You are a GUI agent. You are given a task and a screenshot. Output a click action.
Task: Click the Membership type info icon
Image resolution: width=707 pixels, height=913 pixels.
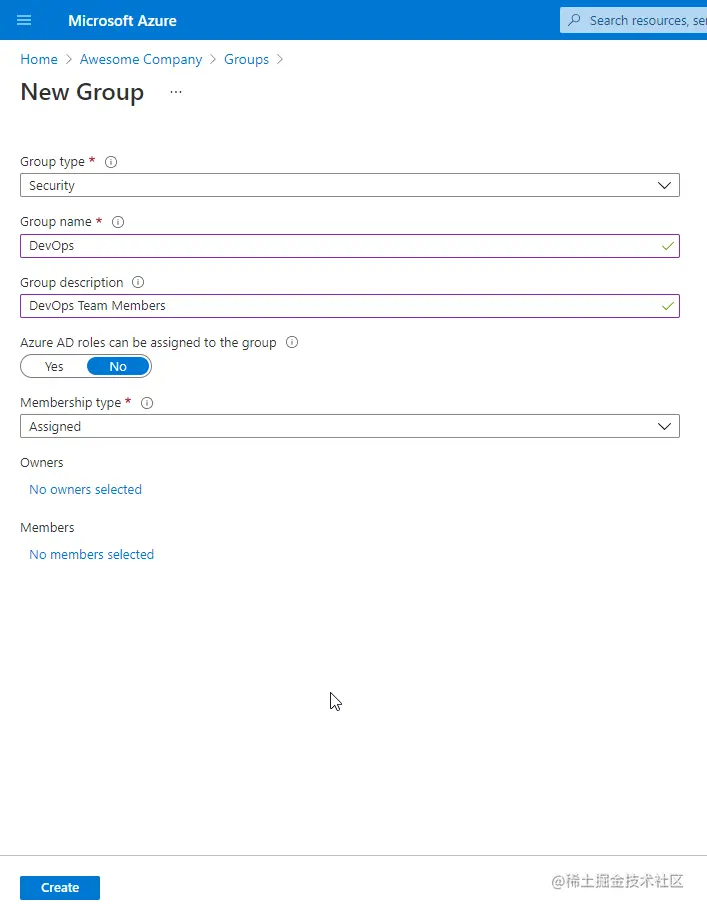(x=146, y=402)
